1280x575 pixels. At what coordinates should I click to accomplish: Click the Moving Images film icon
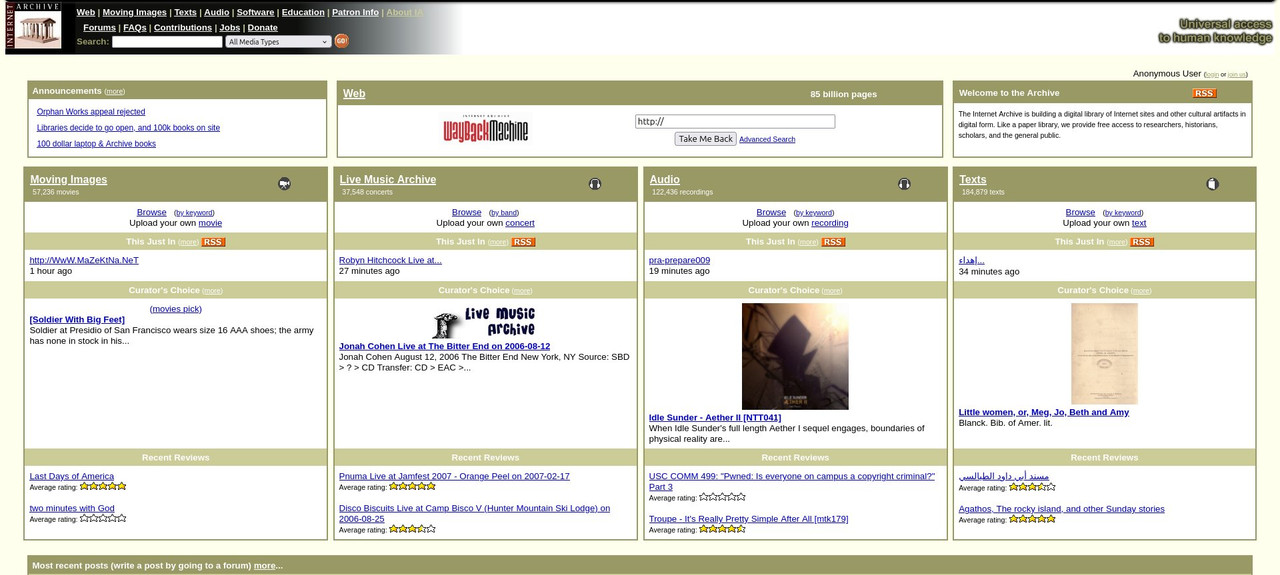pos(284,183)
